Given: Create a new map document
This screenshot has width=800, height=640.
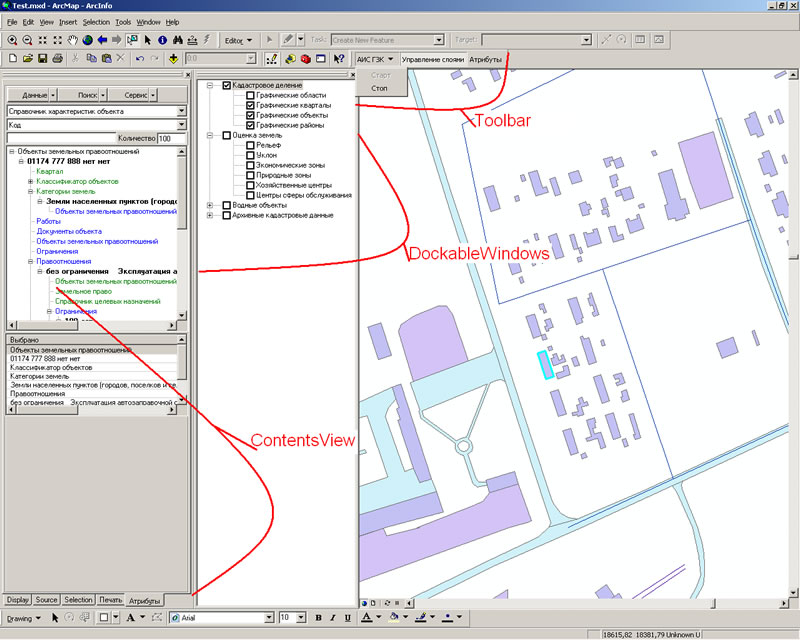Looking at the screenshot, I should [13, 59].
